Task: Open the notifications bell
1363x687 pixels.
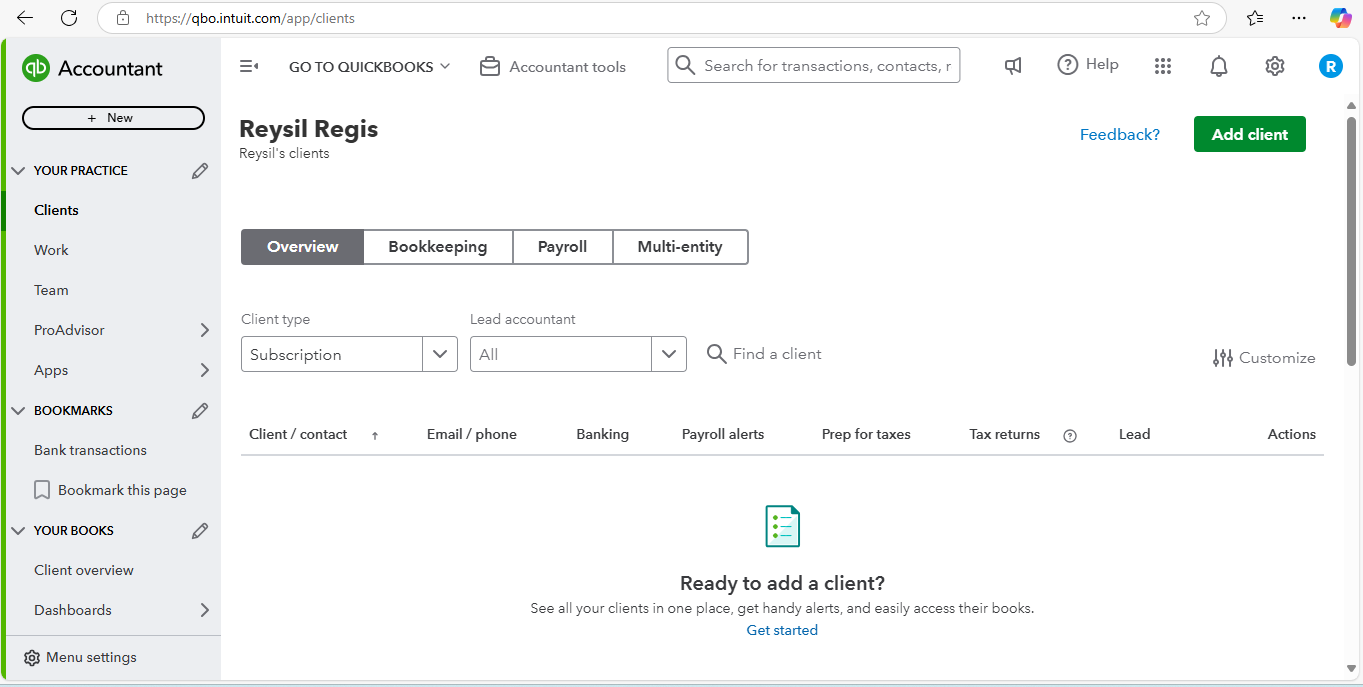Action: pyautogui.click(x=1219, y=66)
